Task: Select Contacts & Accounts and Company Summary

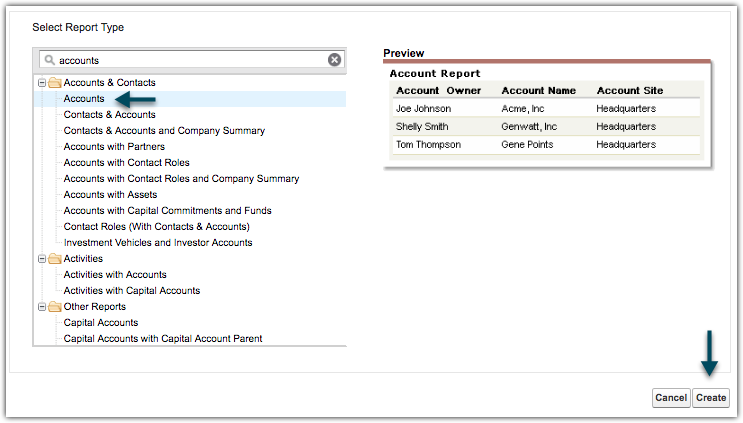Action: 164,131
